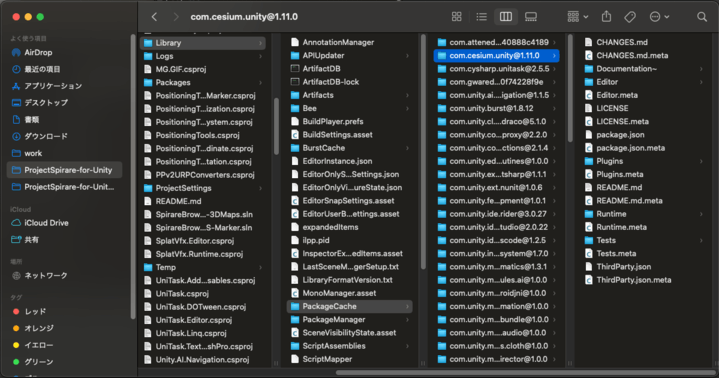Open アプリケーション in sidebar
This screenshot has width=719, height=378.
point(64,86)
